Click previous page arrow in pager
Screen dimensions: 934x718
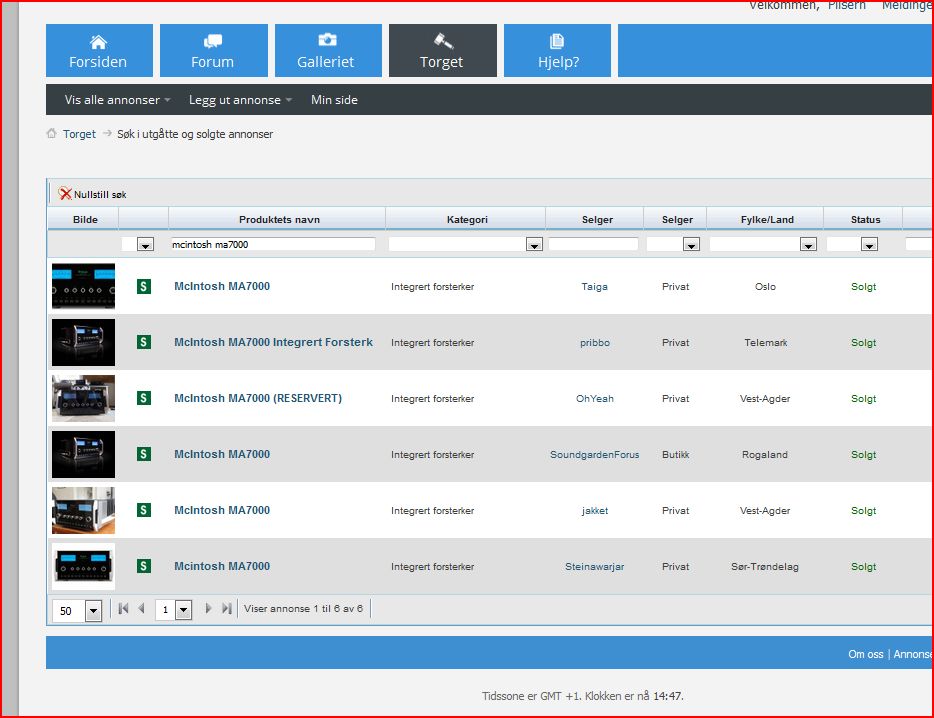click(142, 608)
